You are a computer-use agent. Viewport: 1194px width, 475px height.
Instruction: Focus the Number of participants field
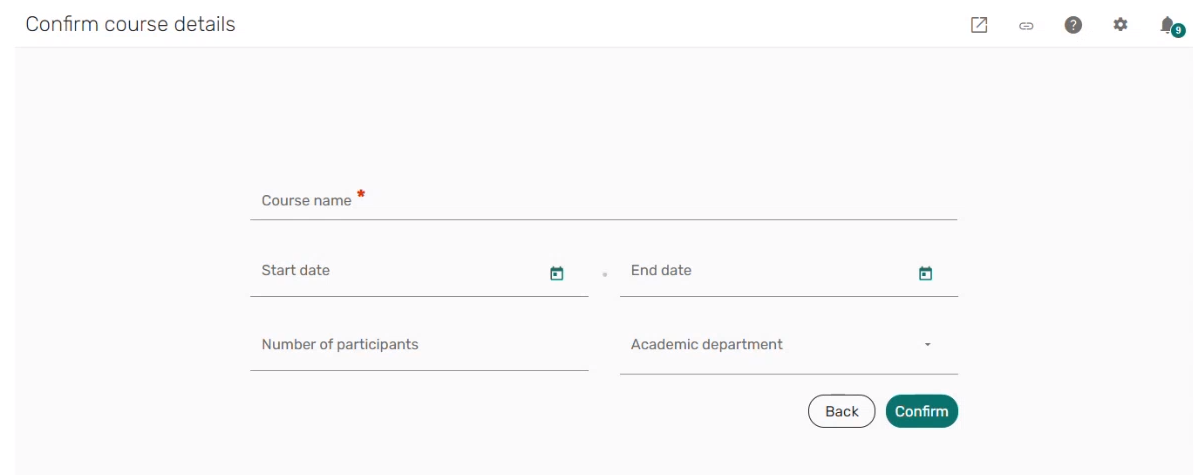coord(418,345)
